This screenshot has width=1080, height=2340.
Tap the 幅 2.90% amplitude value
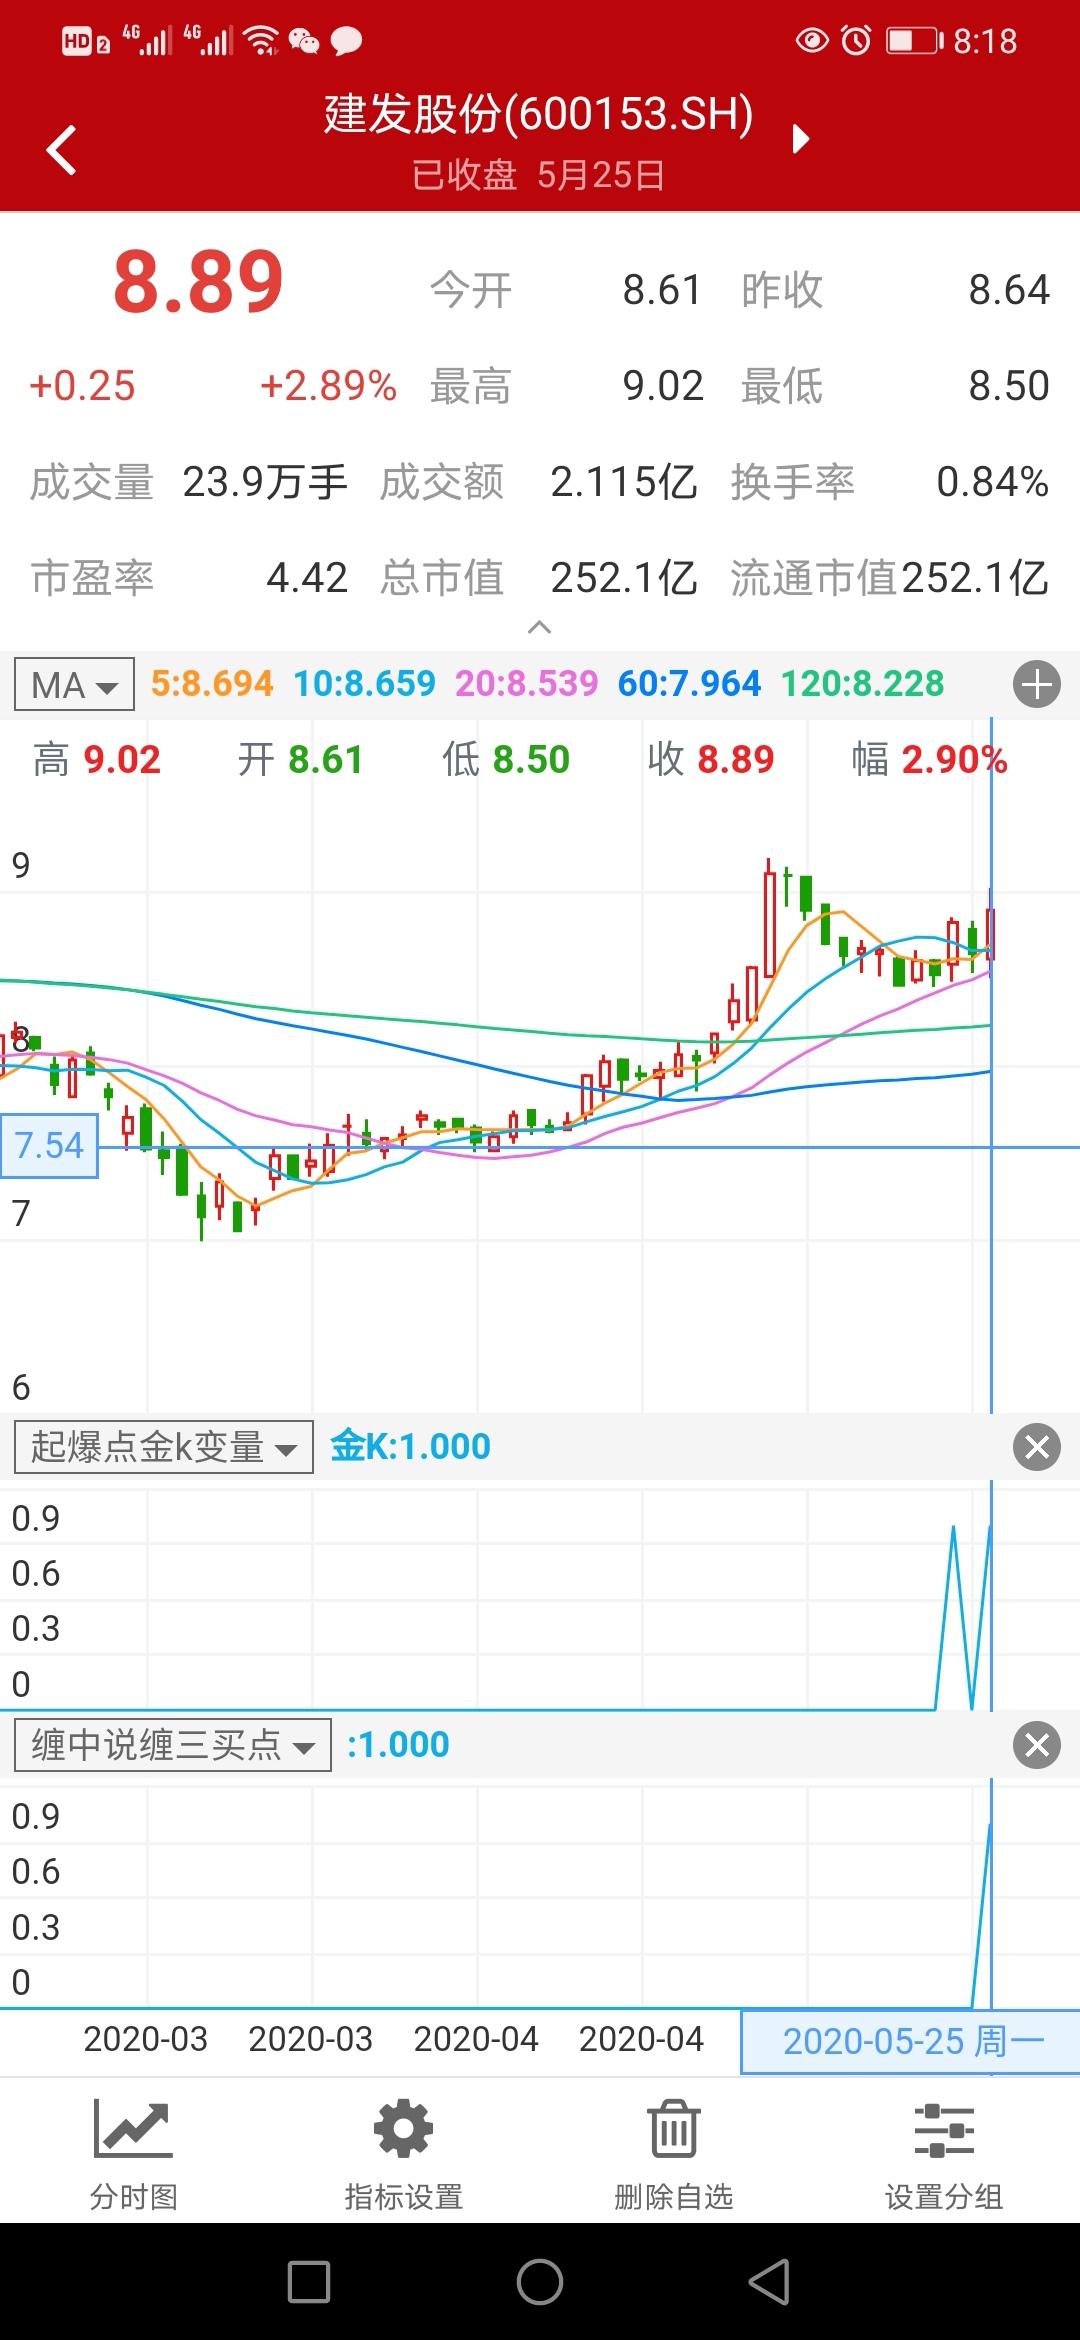coord(954,760)
